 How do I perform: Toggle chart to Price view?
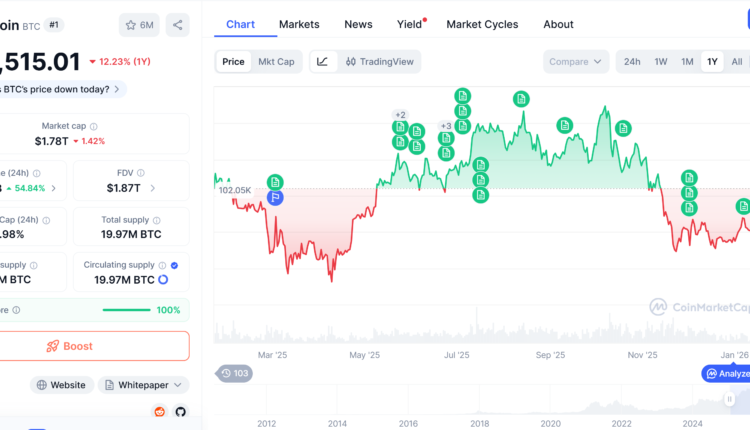pos(233,62)
